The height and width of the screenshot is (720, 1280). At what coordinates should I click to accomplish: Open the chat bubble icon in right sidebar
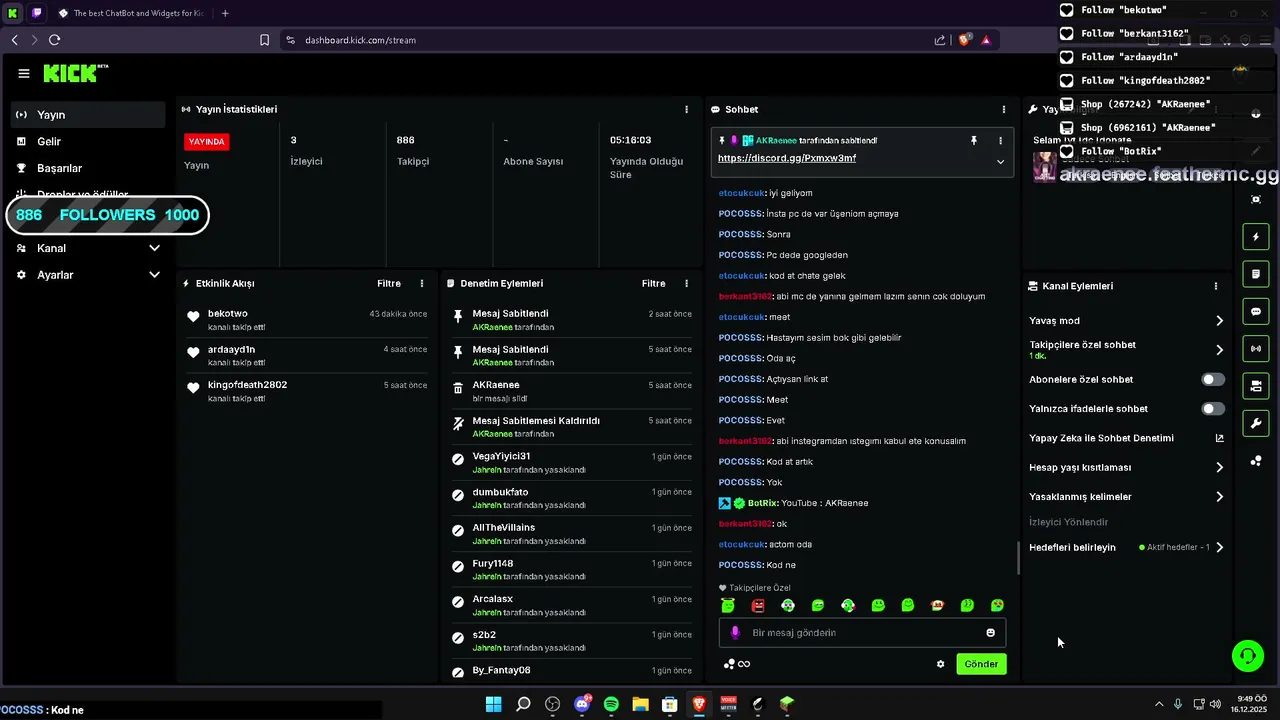click(1256, 311)
